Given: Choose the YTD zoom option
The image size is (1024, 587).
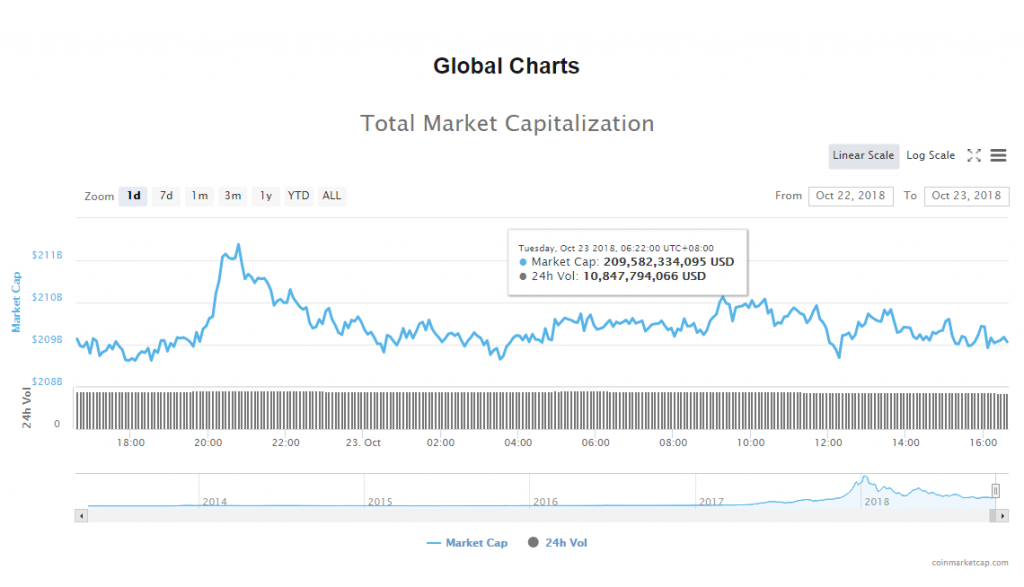Looking at the screenshot, I should point(298,196).
